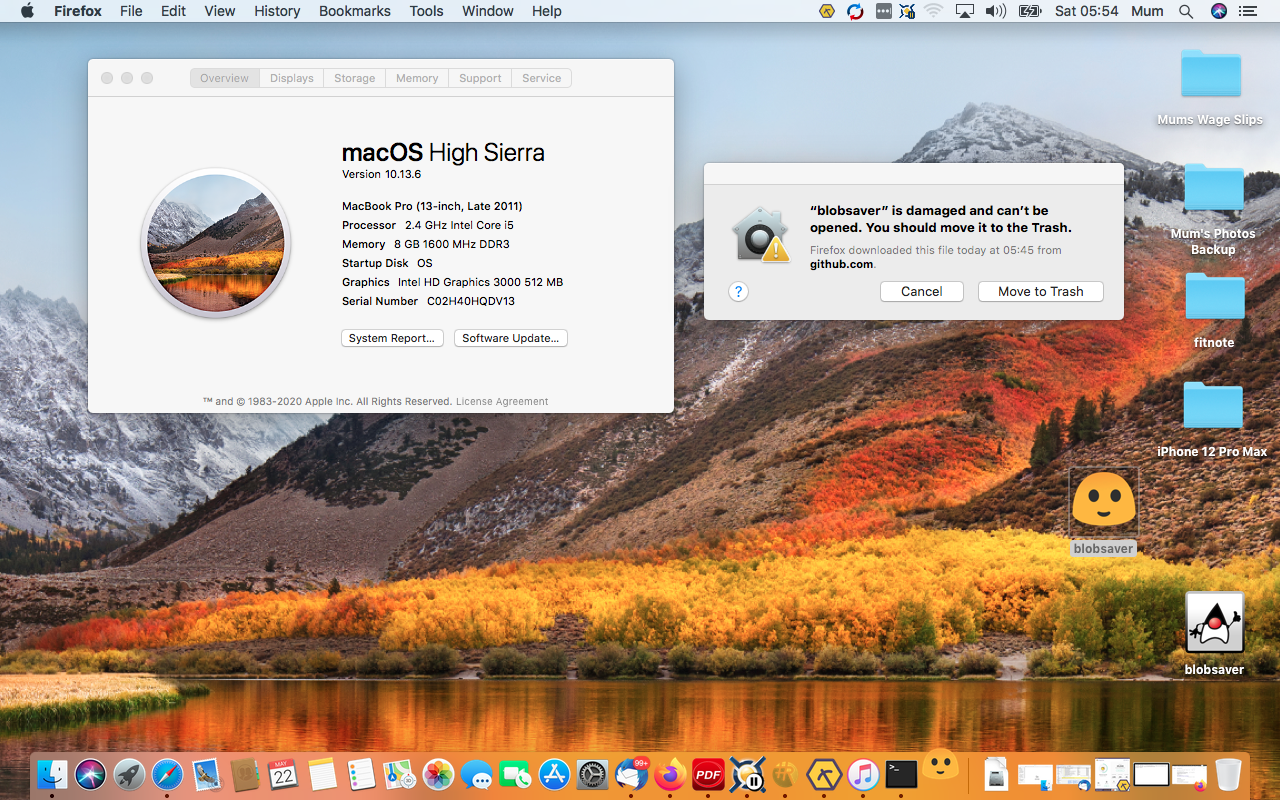Open Maps app in Dock
Image resolution: width=1280 pixels, height=800 pixels.
(400, 774)
